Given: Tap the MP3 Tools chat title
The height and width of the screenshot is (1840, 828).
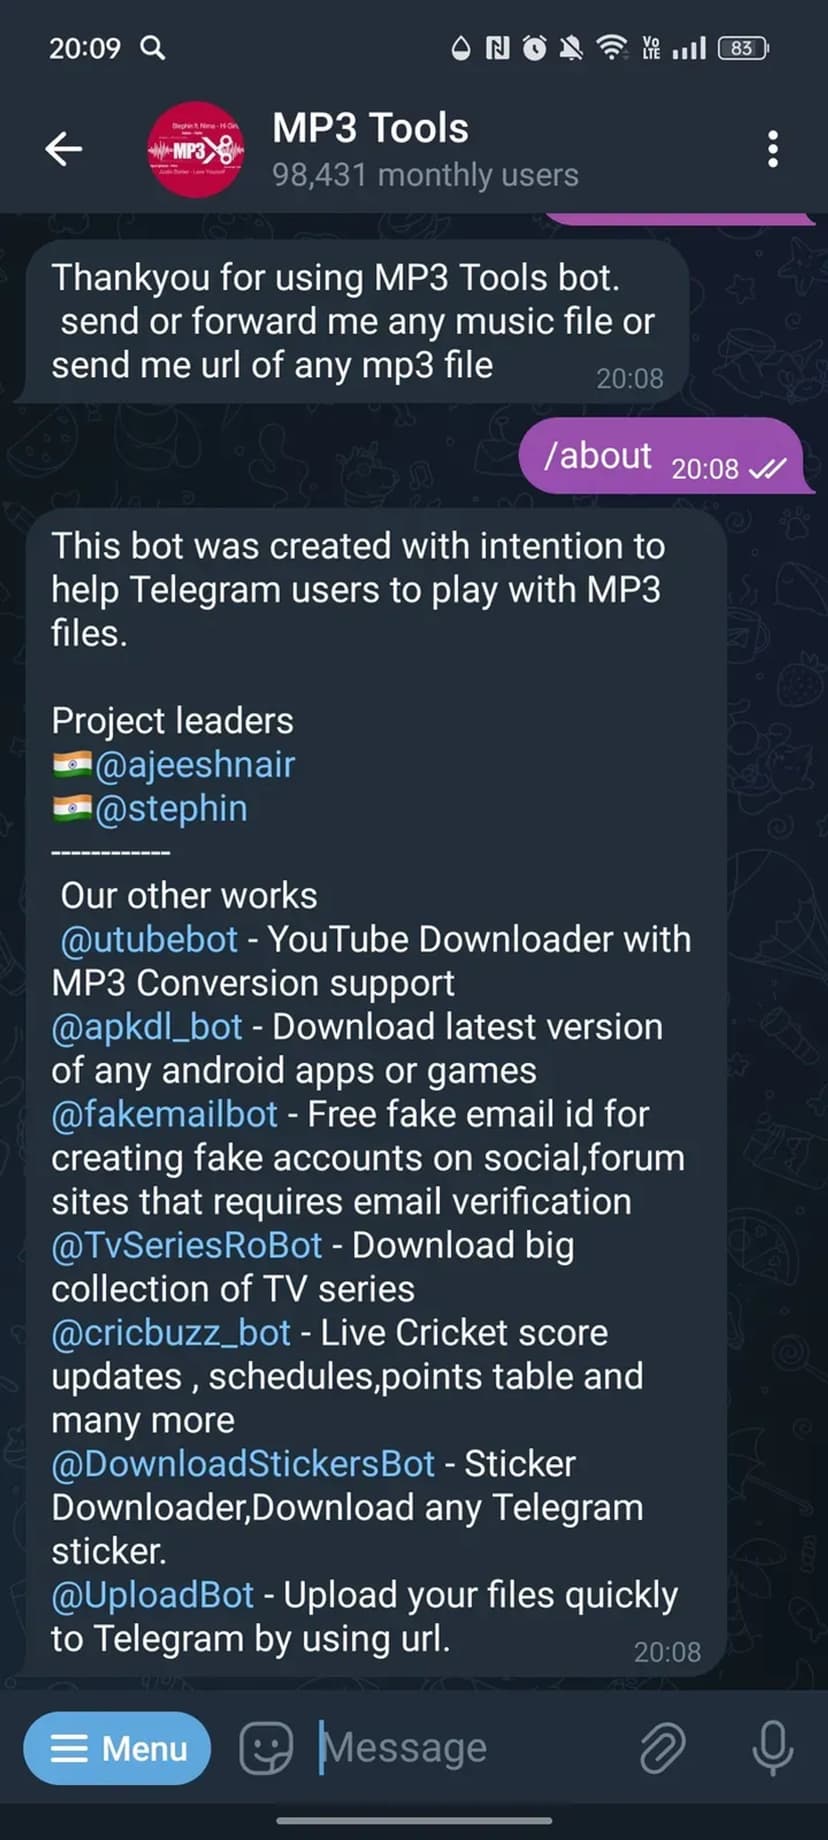Looking at the screenshot, I should (370, 129).
